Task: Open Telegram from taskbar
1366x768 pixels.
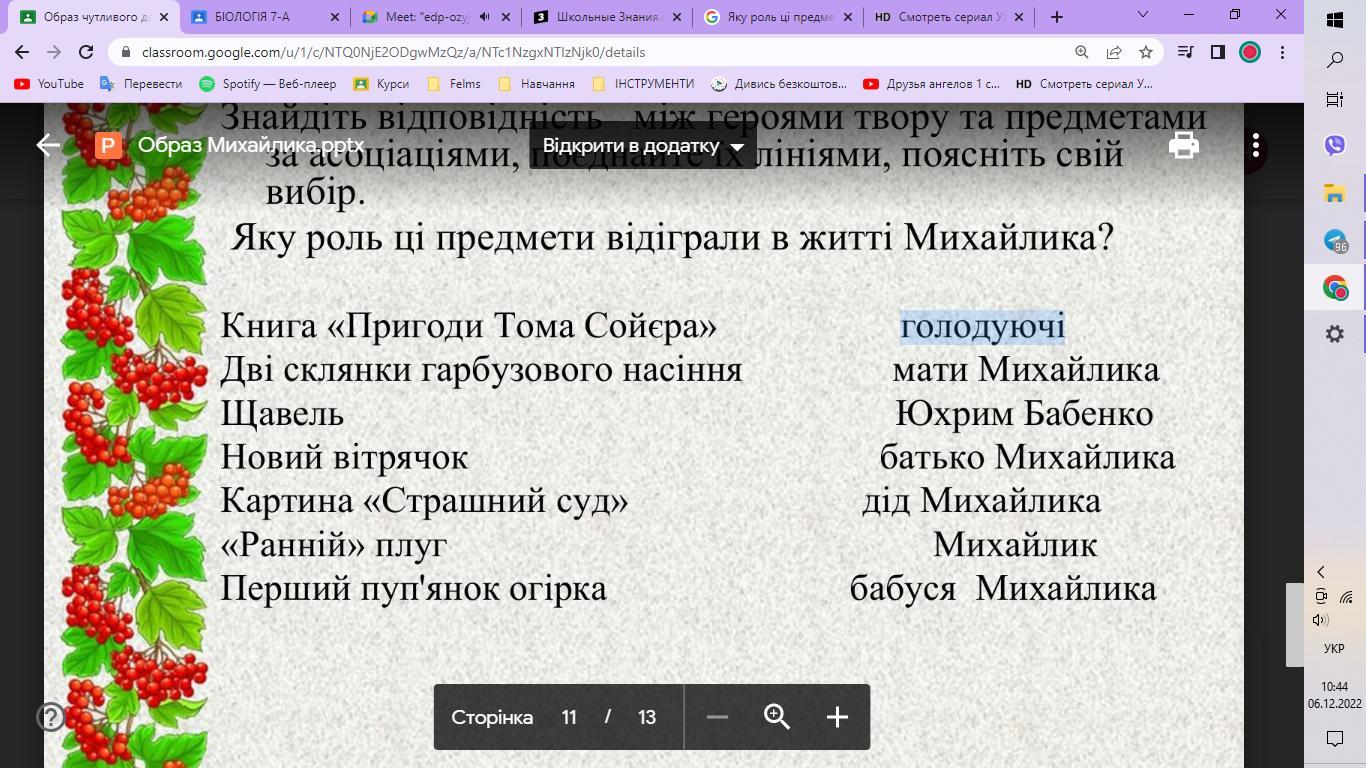Action: click(x=1335, y=241)
